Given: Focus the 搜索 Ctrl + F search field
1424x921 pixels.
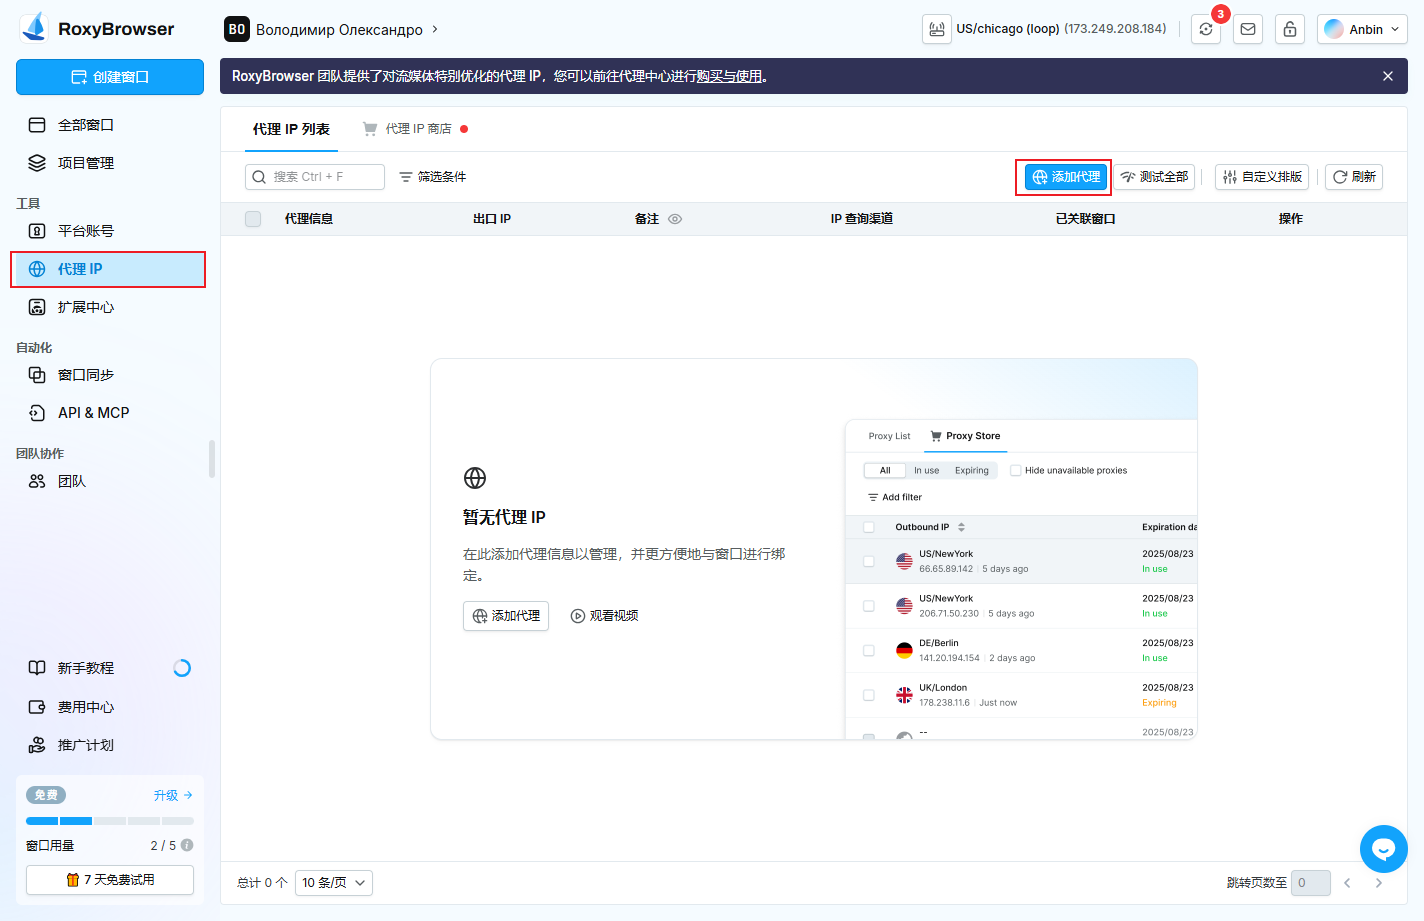Looking at the screenshot, I should coord(315,177).
